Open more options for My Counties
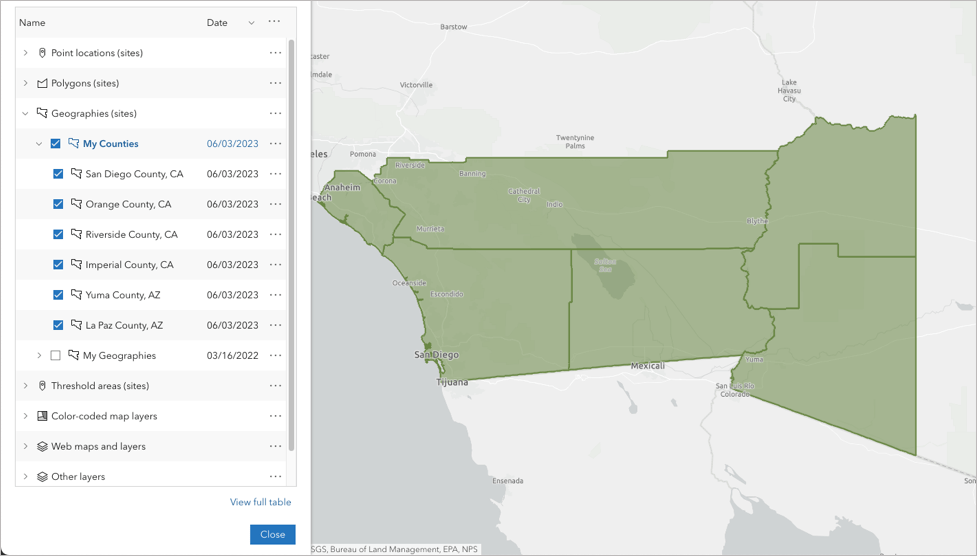 [x=275, y=143]
